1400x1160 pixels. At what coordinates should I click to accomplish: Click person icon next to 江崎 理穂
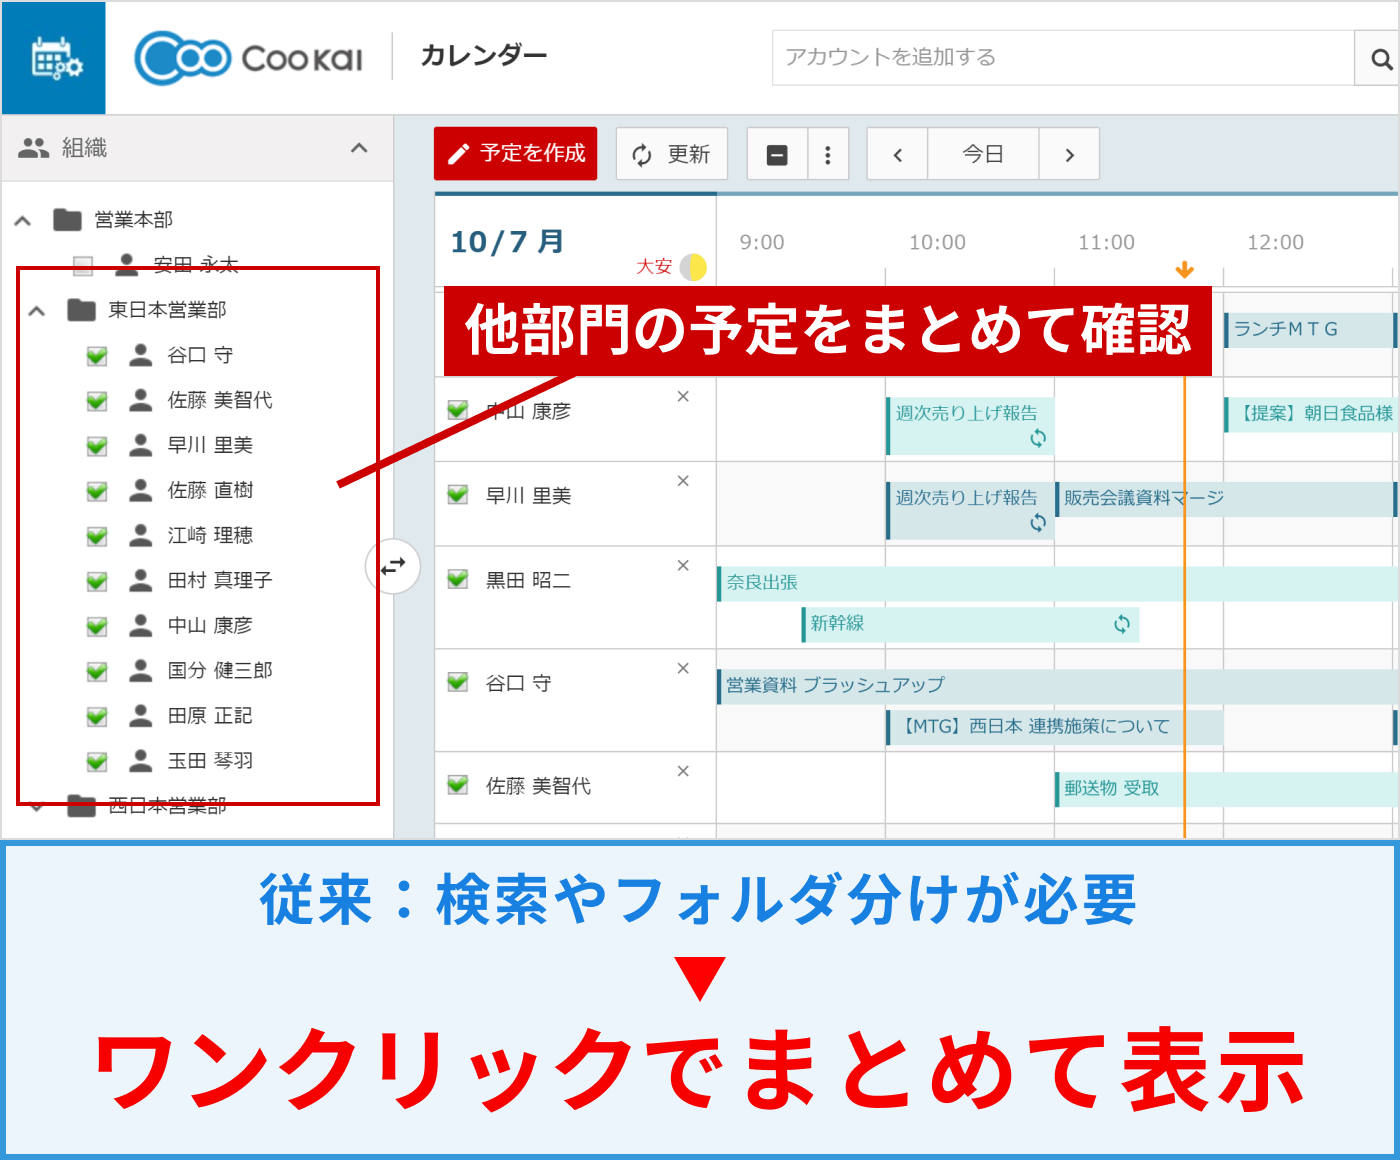[x=141, y=535]
